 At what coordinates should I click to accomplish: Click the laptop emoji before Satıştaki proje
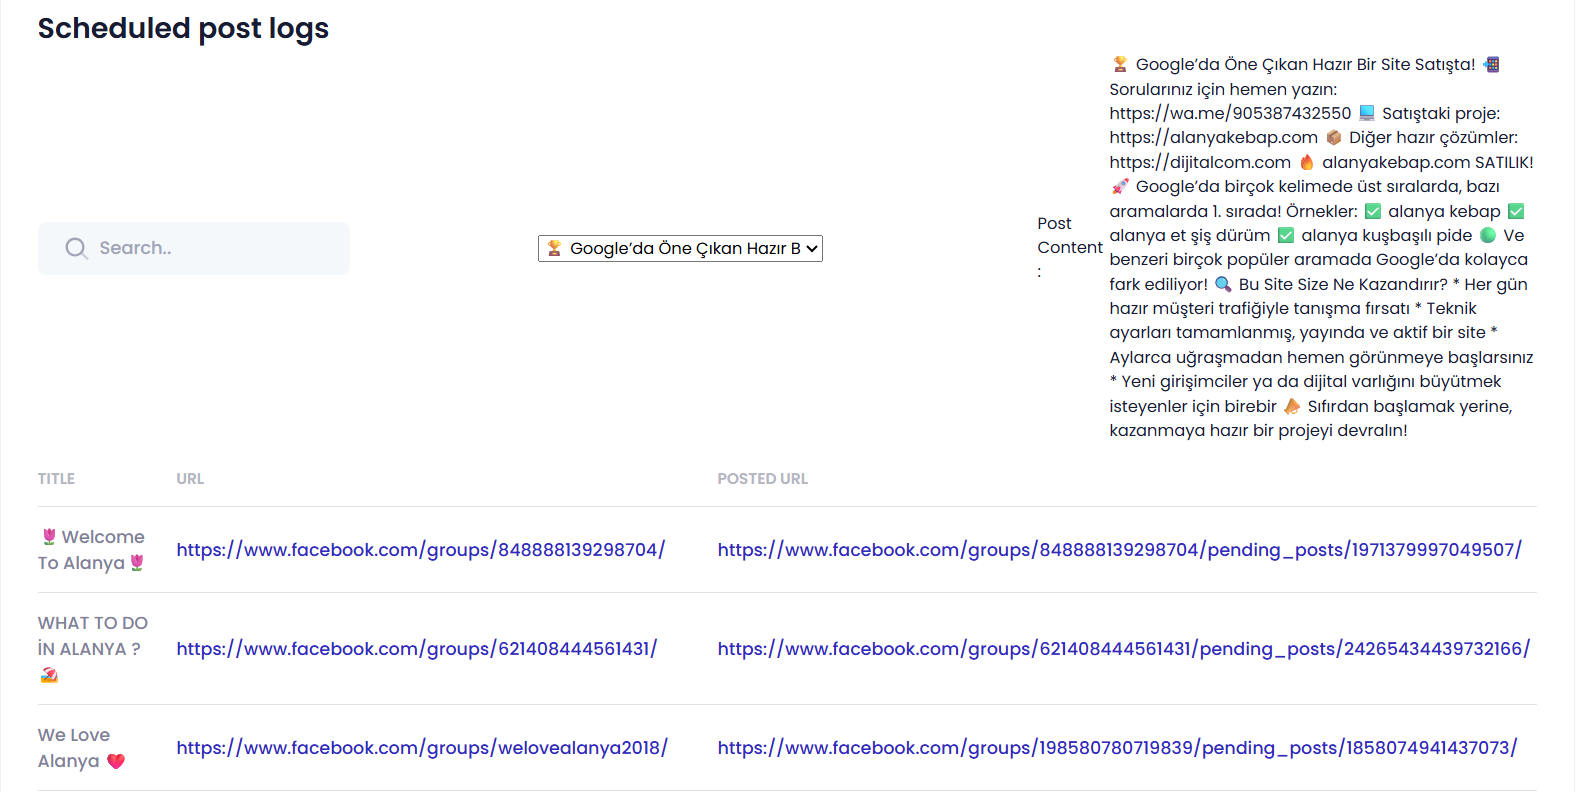[1367, 113]
